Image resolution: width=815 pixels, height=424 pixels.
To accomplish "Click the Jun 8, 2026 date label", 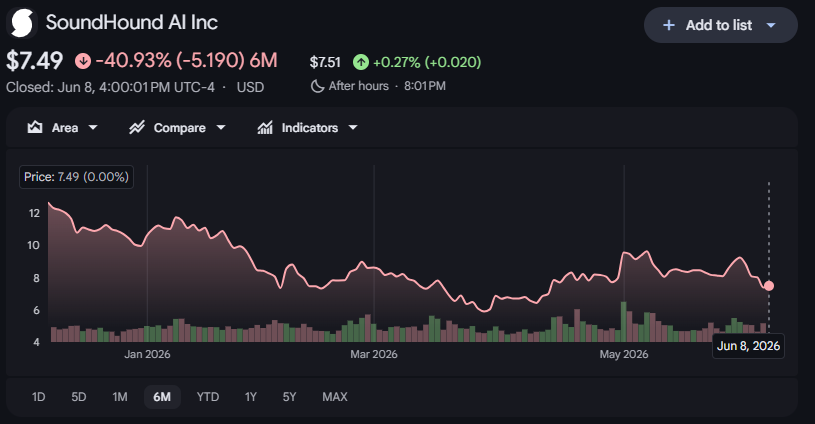I will pos(748,346).
